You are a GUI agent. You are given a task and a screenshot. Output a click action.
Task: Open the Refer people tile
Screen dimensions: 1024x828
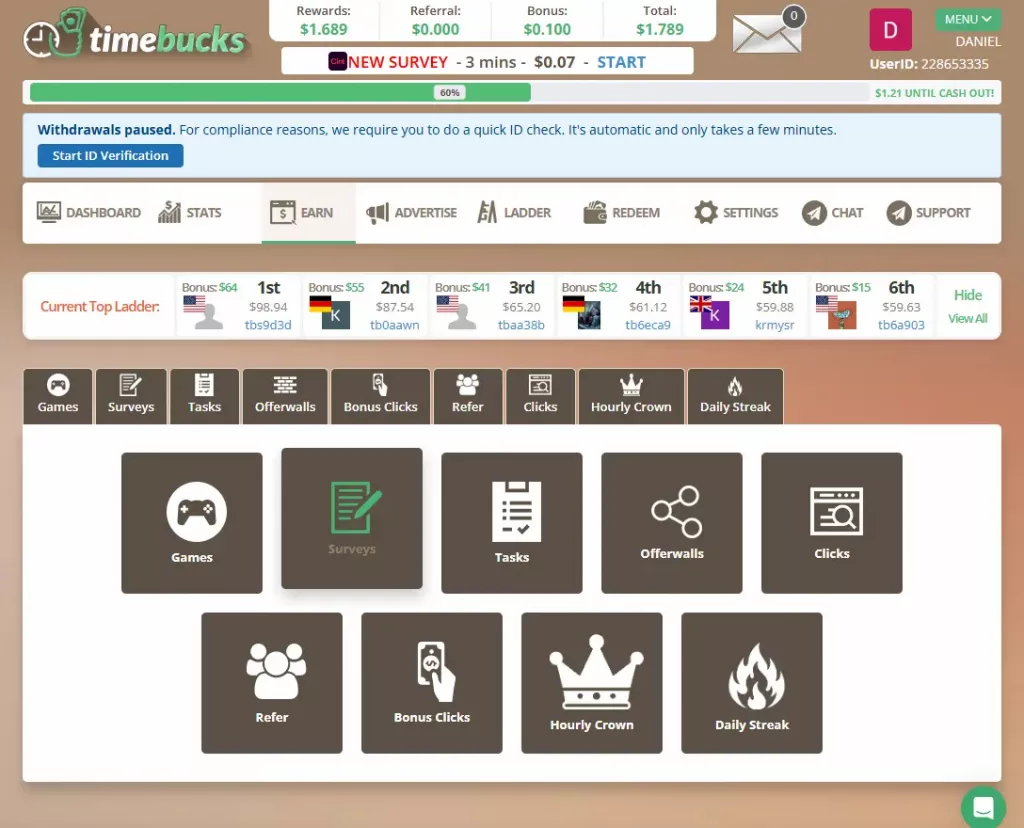272,683
